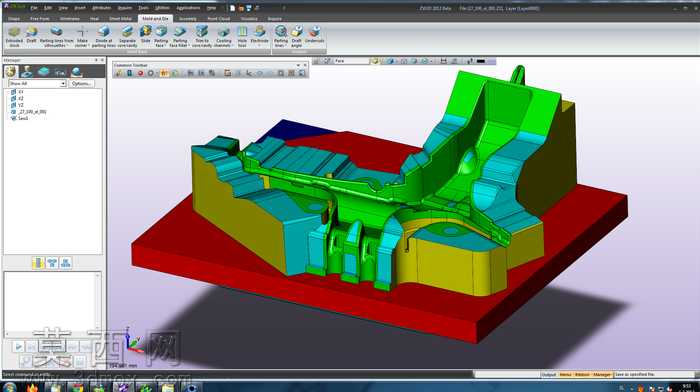700x392 pixels.
Task: Switch to the Sheet Metal ribbon tab
Action: (121, 19)
